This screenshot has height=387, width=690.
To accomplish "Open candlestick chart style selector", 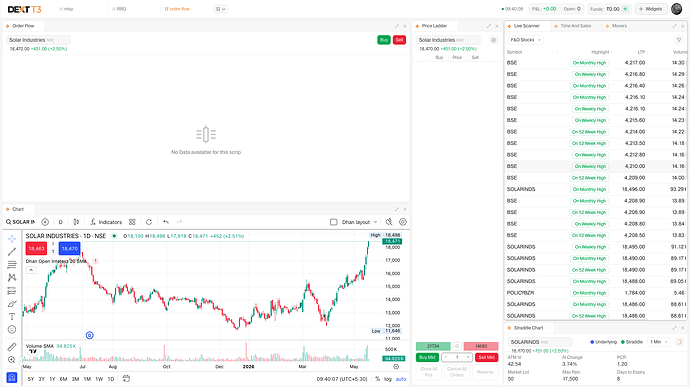I will 76,222.
